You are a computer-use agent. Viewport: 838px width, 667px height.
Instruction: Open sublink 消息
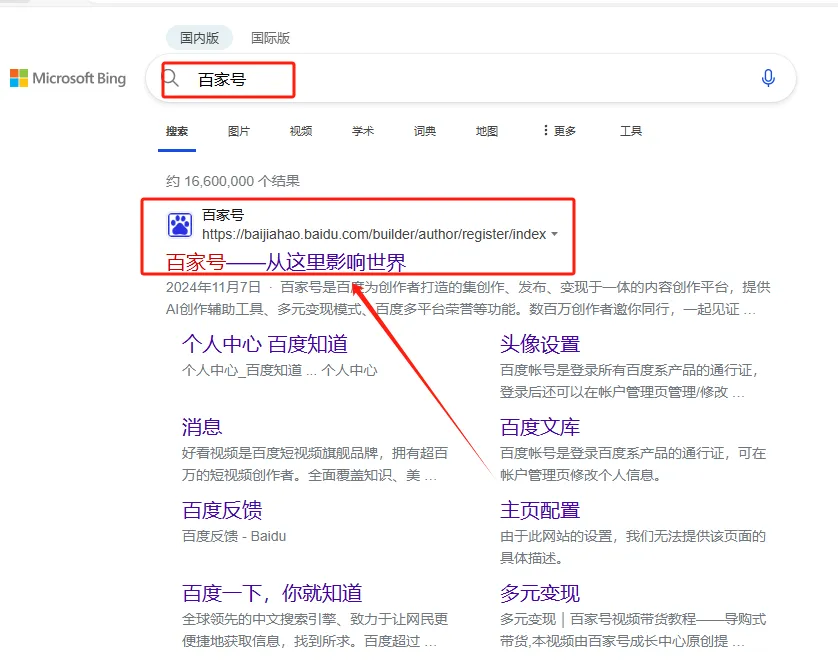pyautogui.click(x=201, y=427)
